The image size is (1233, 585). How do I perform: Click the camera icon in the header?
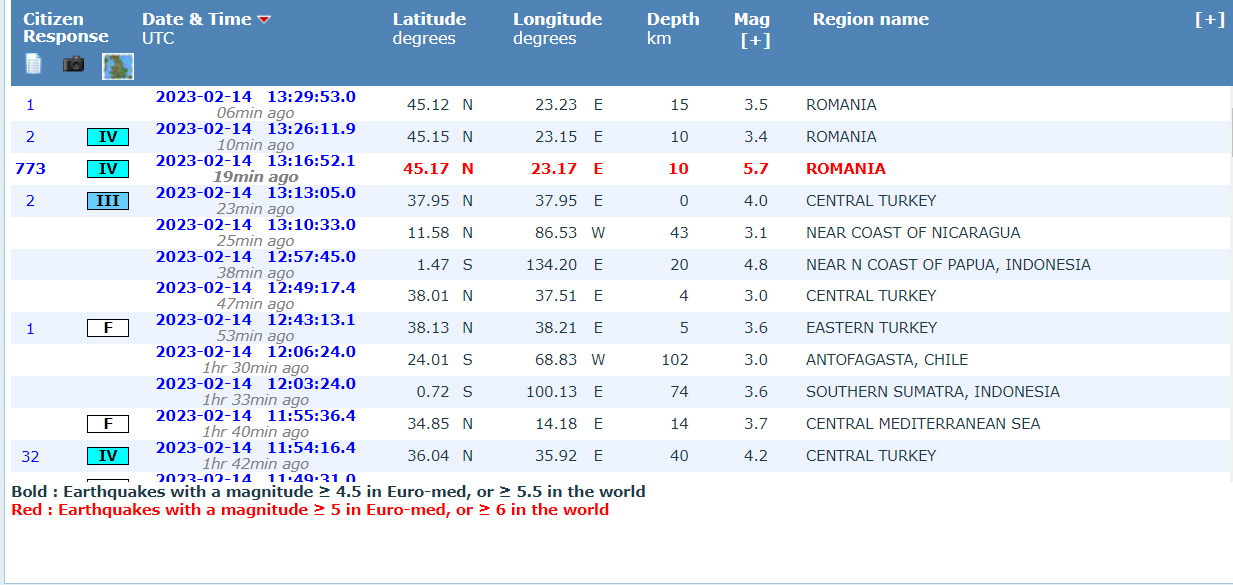tap(73, 64)
